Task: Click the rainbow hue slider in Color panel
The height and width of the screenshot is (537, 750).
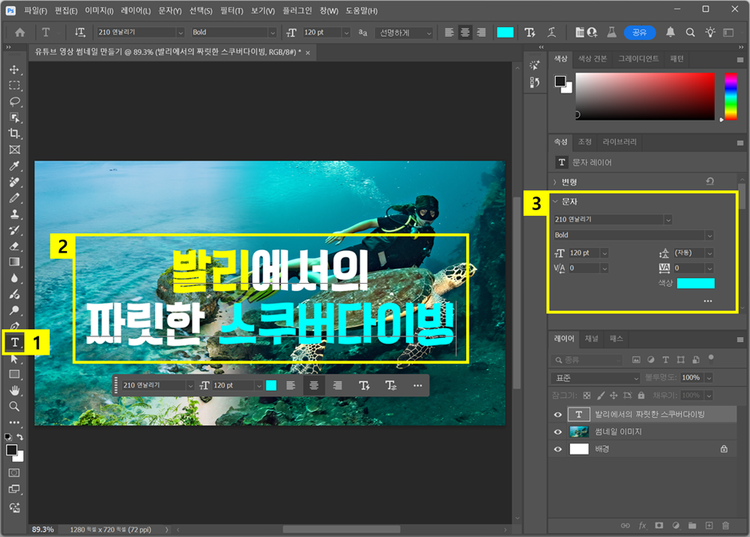Action: click(730, 96)
